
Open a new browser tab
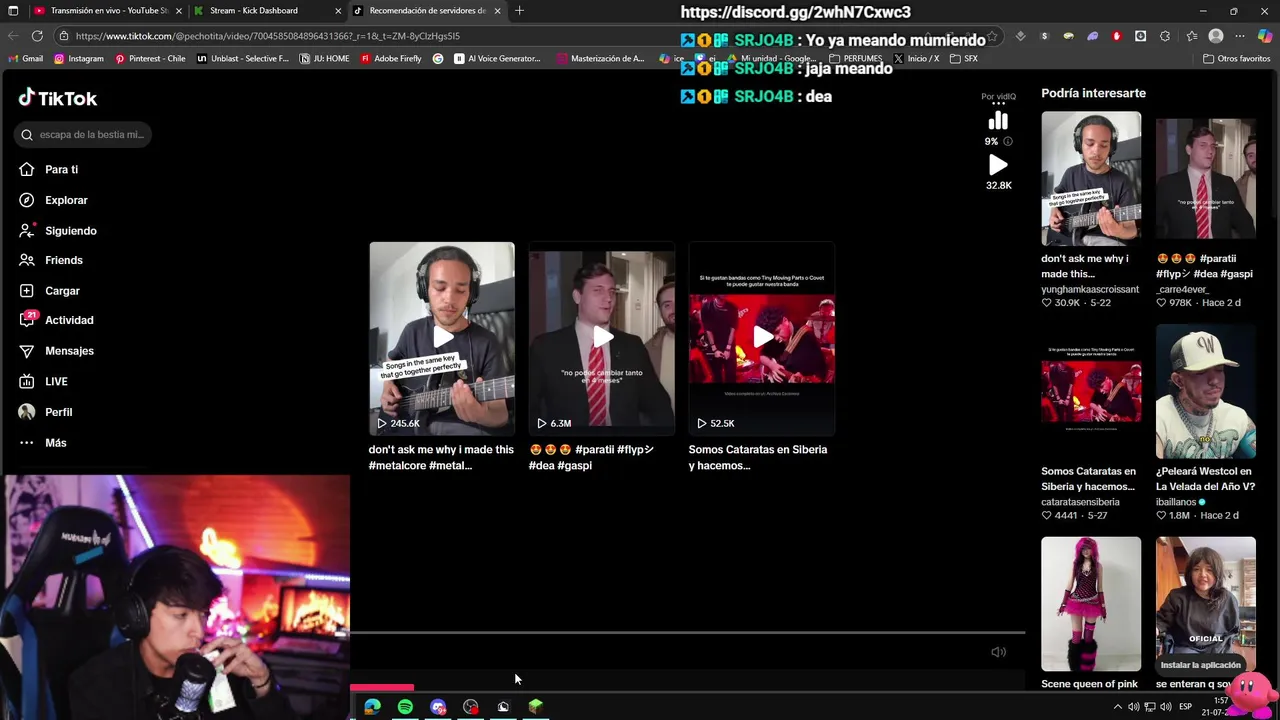click(519, 11)
